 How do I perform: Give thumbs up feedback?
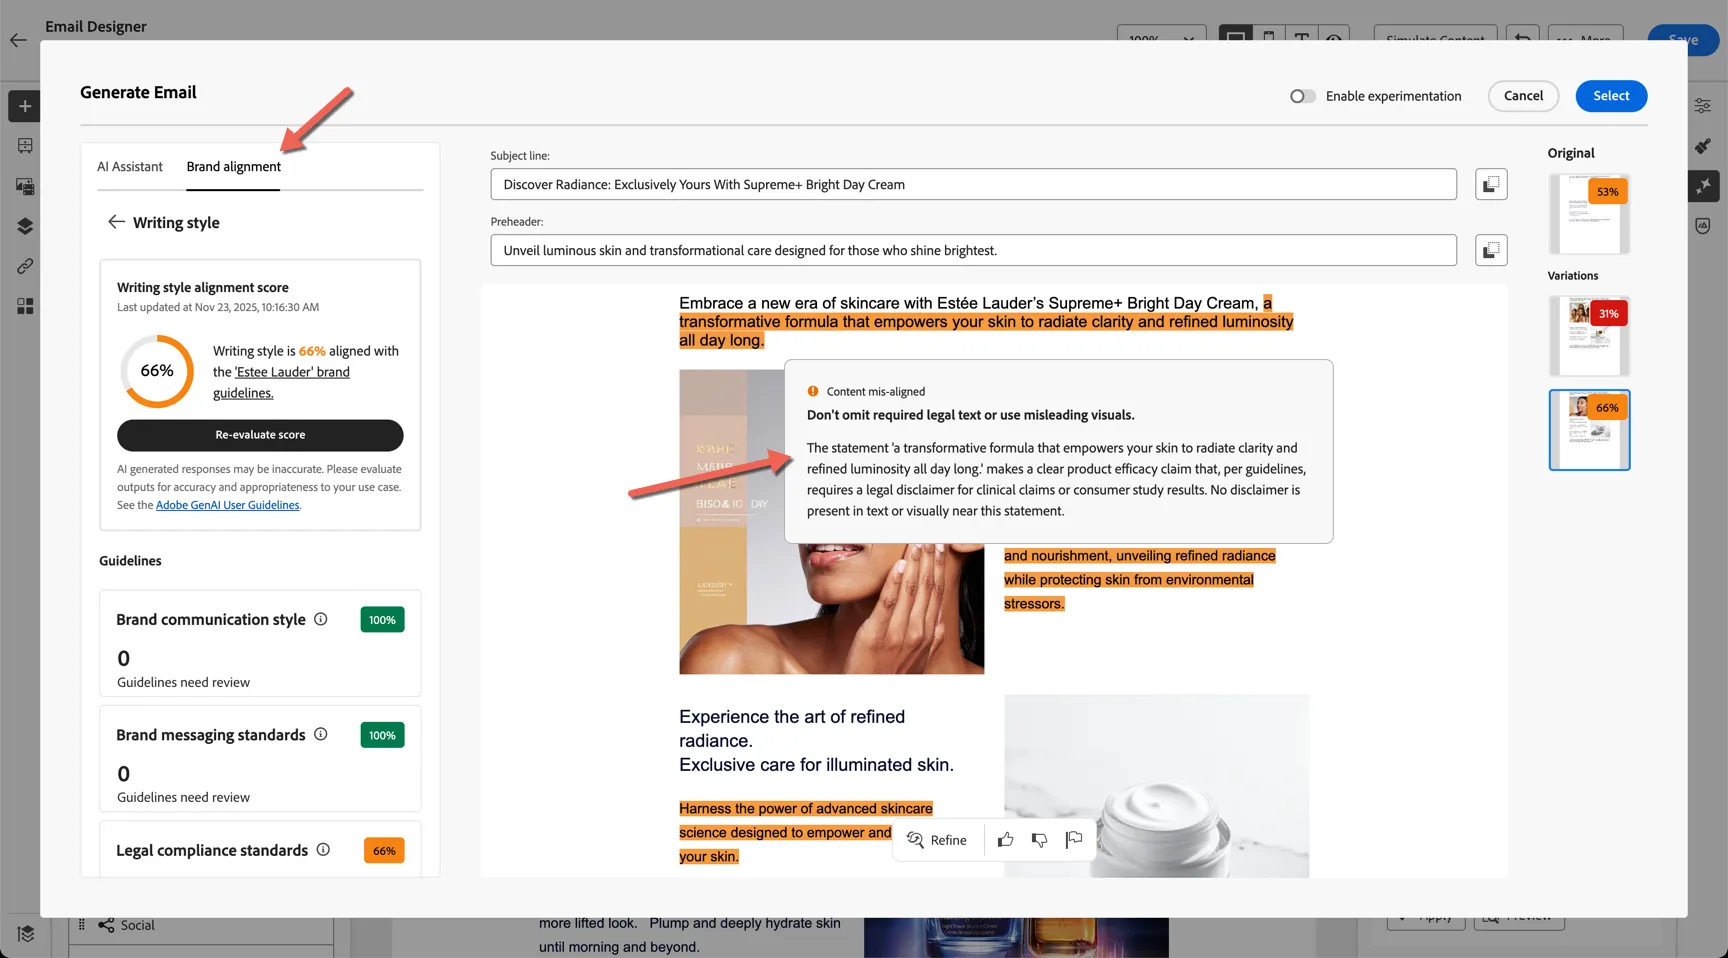[1006, 840]
